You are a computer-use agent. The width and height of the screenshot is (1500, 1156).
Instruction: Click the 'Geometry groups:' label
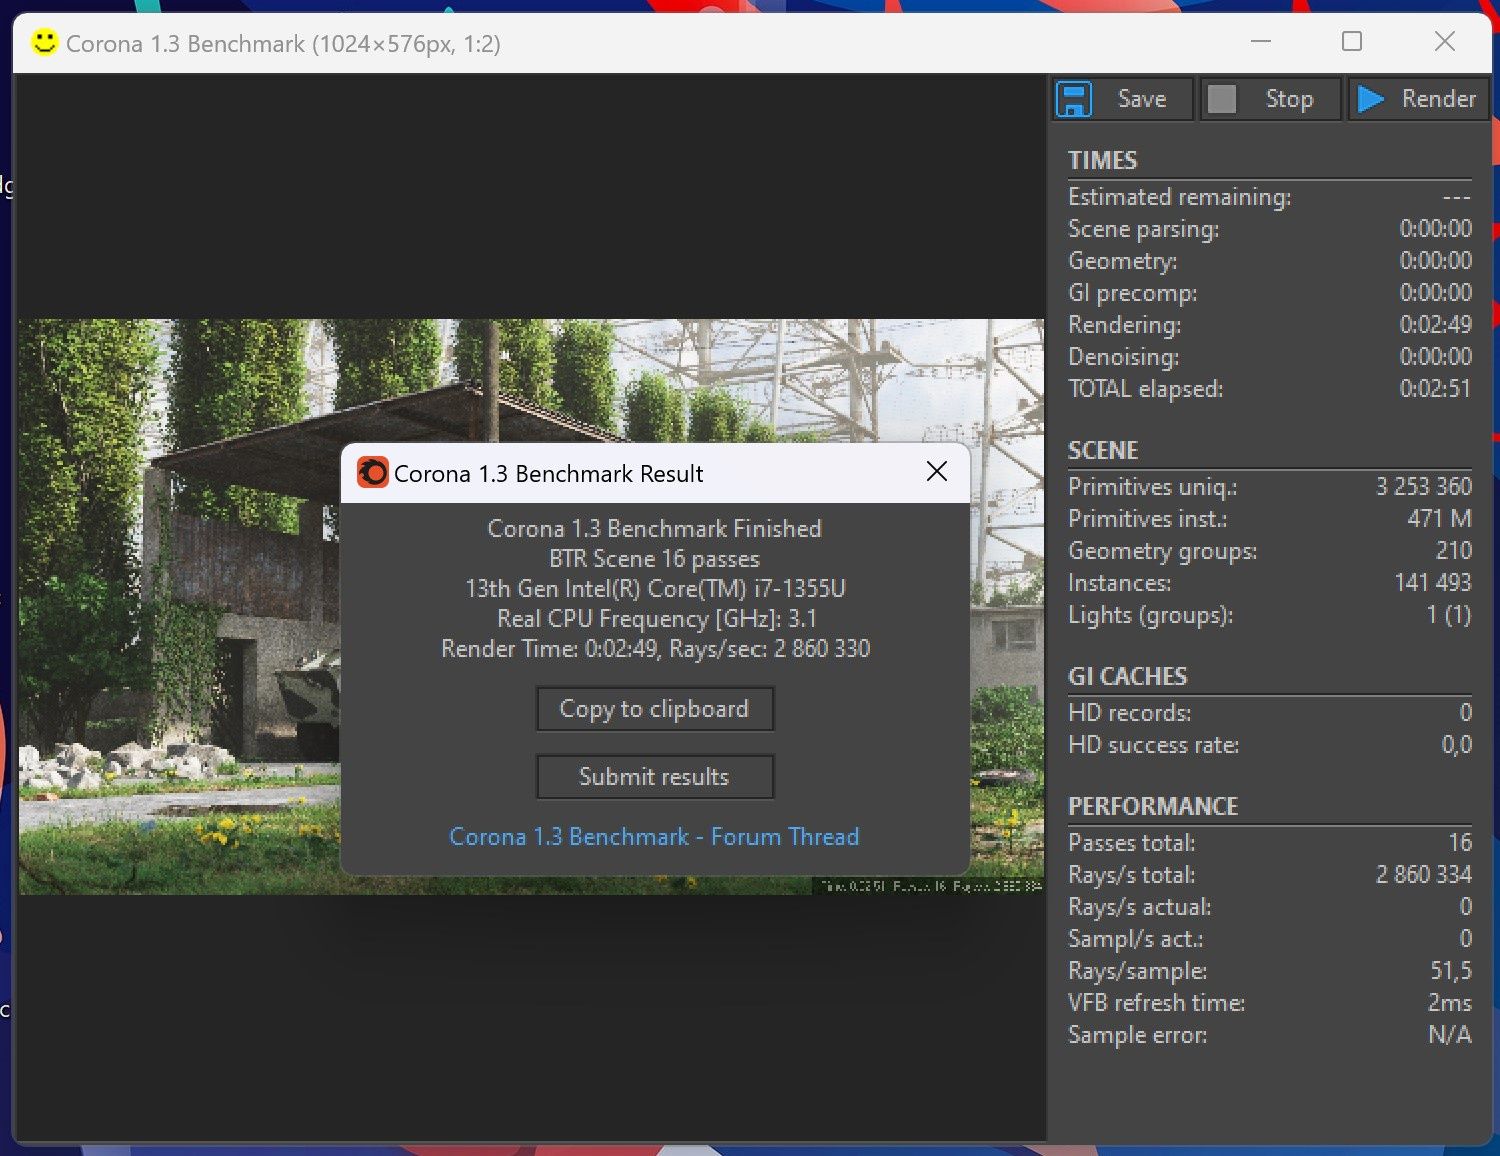click(x=1163, y=551)
